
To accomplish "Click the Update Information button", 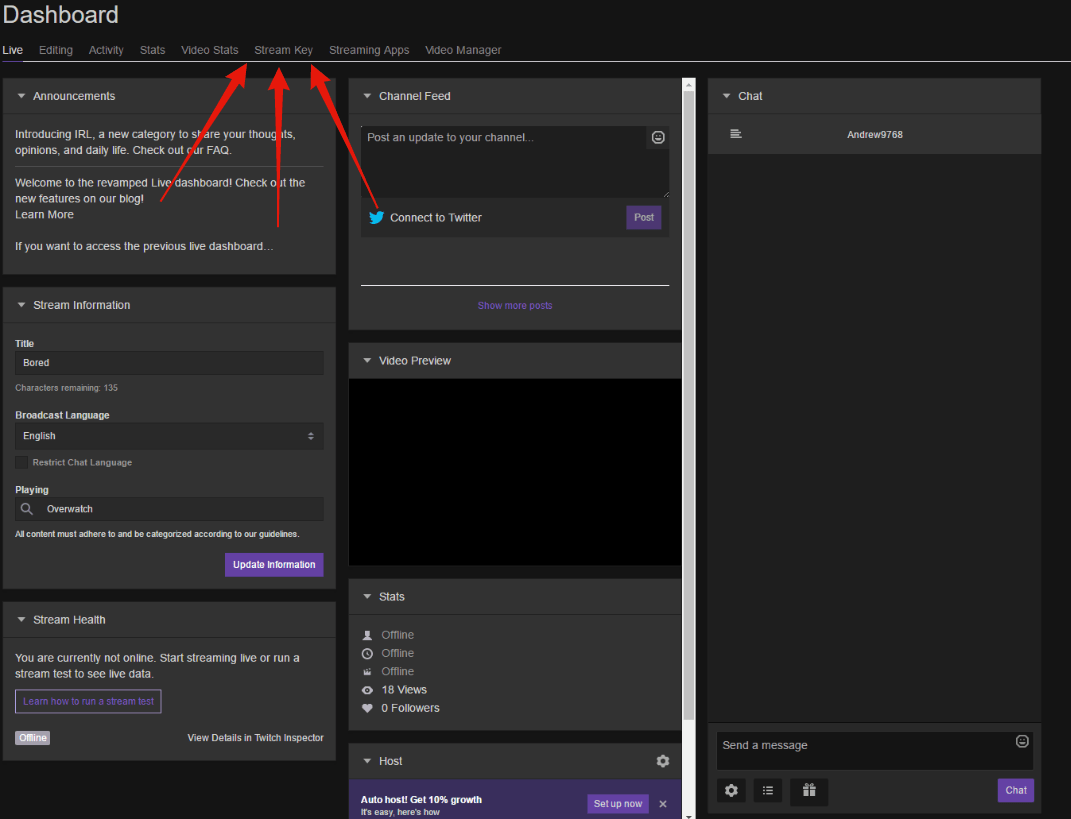I will pos(274,565).
